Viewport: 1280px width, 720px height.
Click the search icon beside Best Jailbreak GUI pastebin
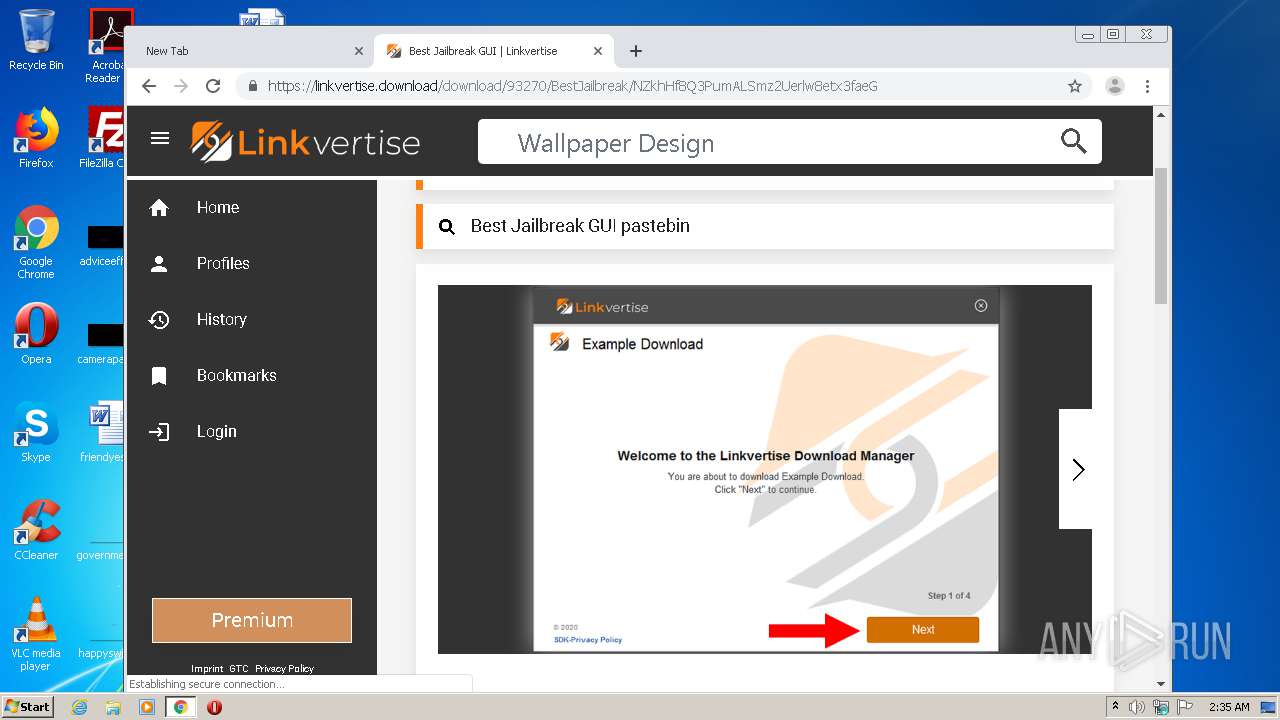click(447, 227)
